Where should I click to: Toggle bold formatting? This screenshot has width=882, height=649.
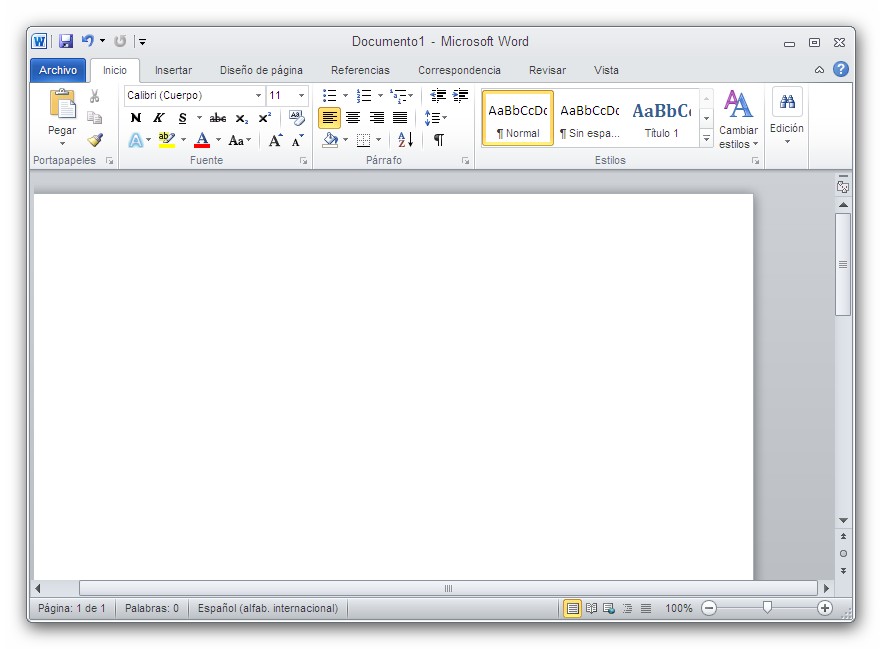(136, 117)
